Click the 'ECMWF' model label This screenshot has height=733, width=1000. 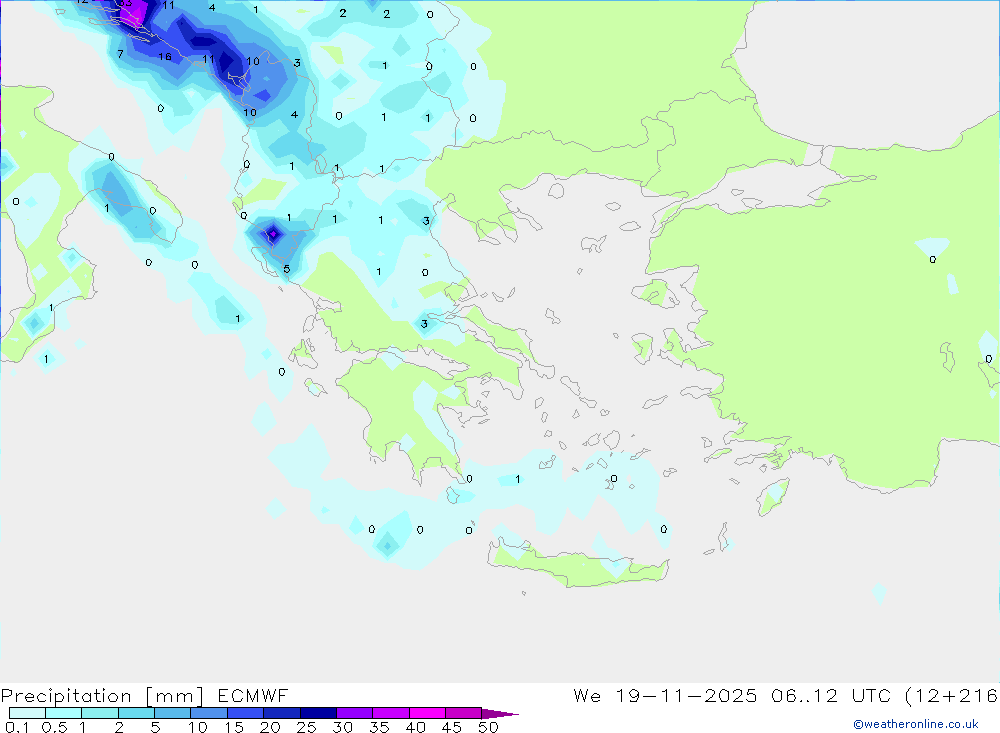(253, 695)
